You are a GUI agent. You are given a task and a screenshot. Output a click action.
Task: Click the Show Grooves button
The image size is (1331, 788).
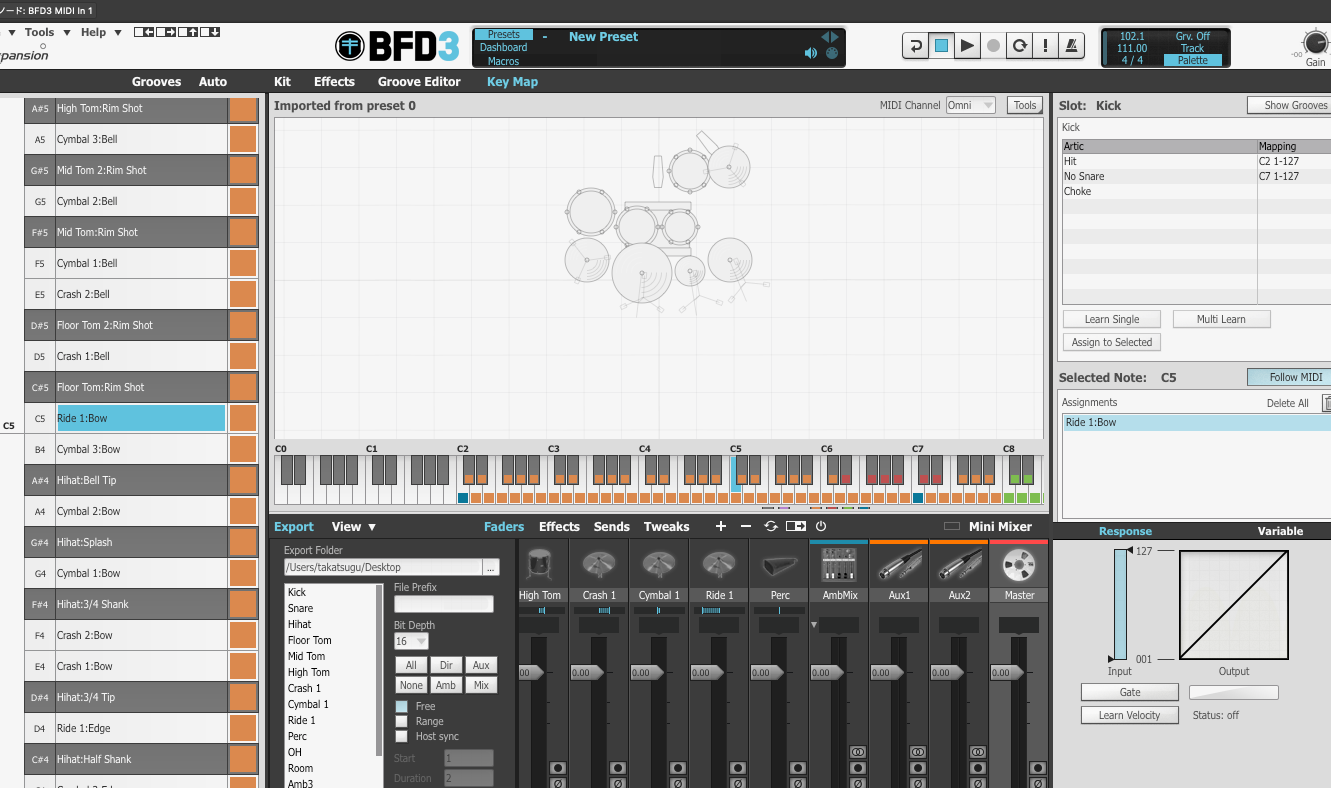click(x=1289, y=105)
